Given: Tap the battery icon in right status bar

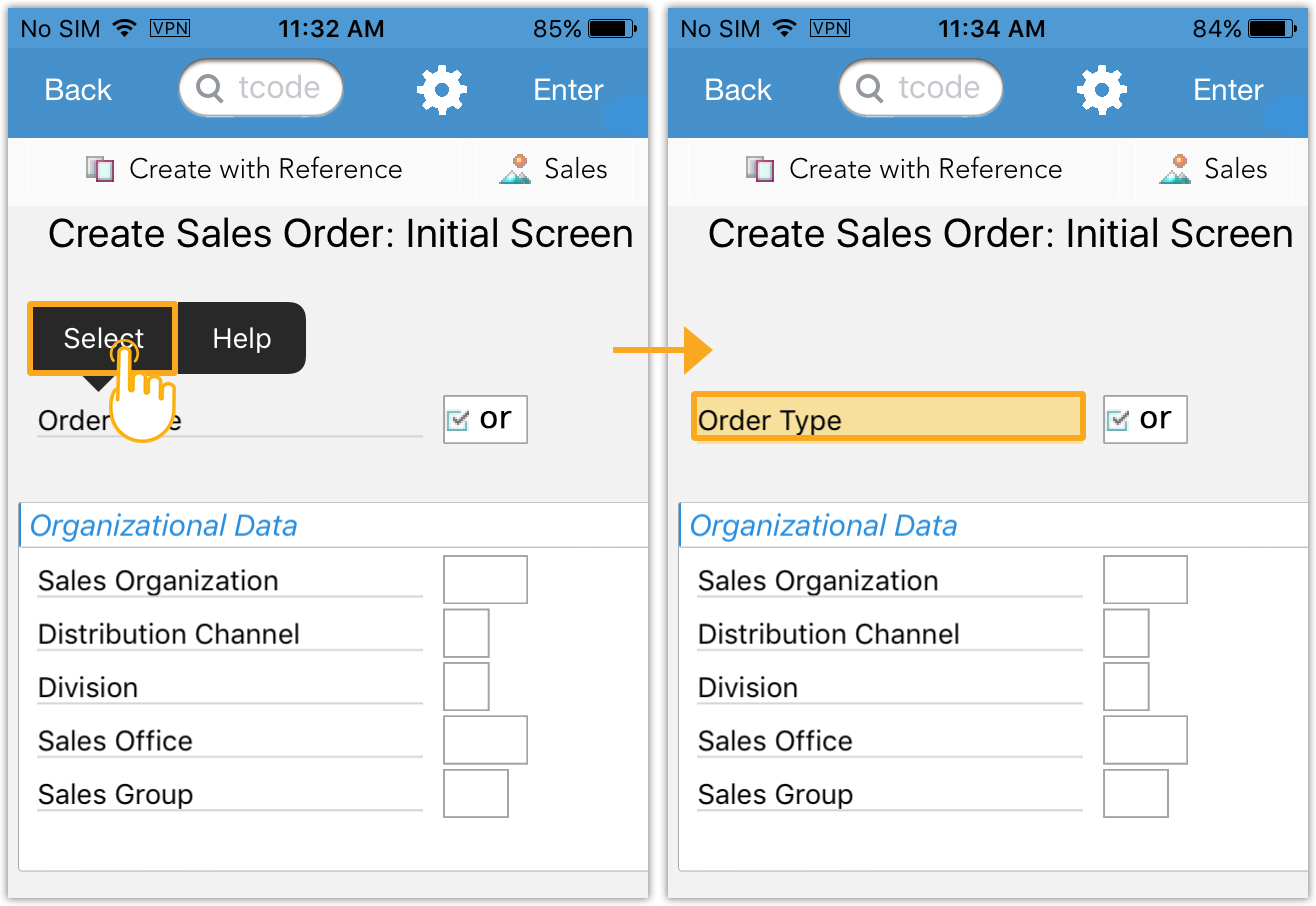Looking at the screenshot, I should click(1280, 29).
